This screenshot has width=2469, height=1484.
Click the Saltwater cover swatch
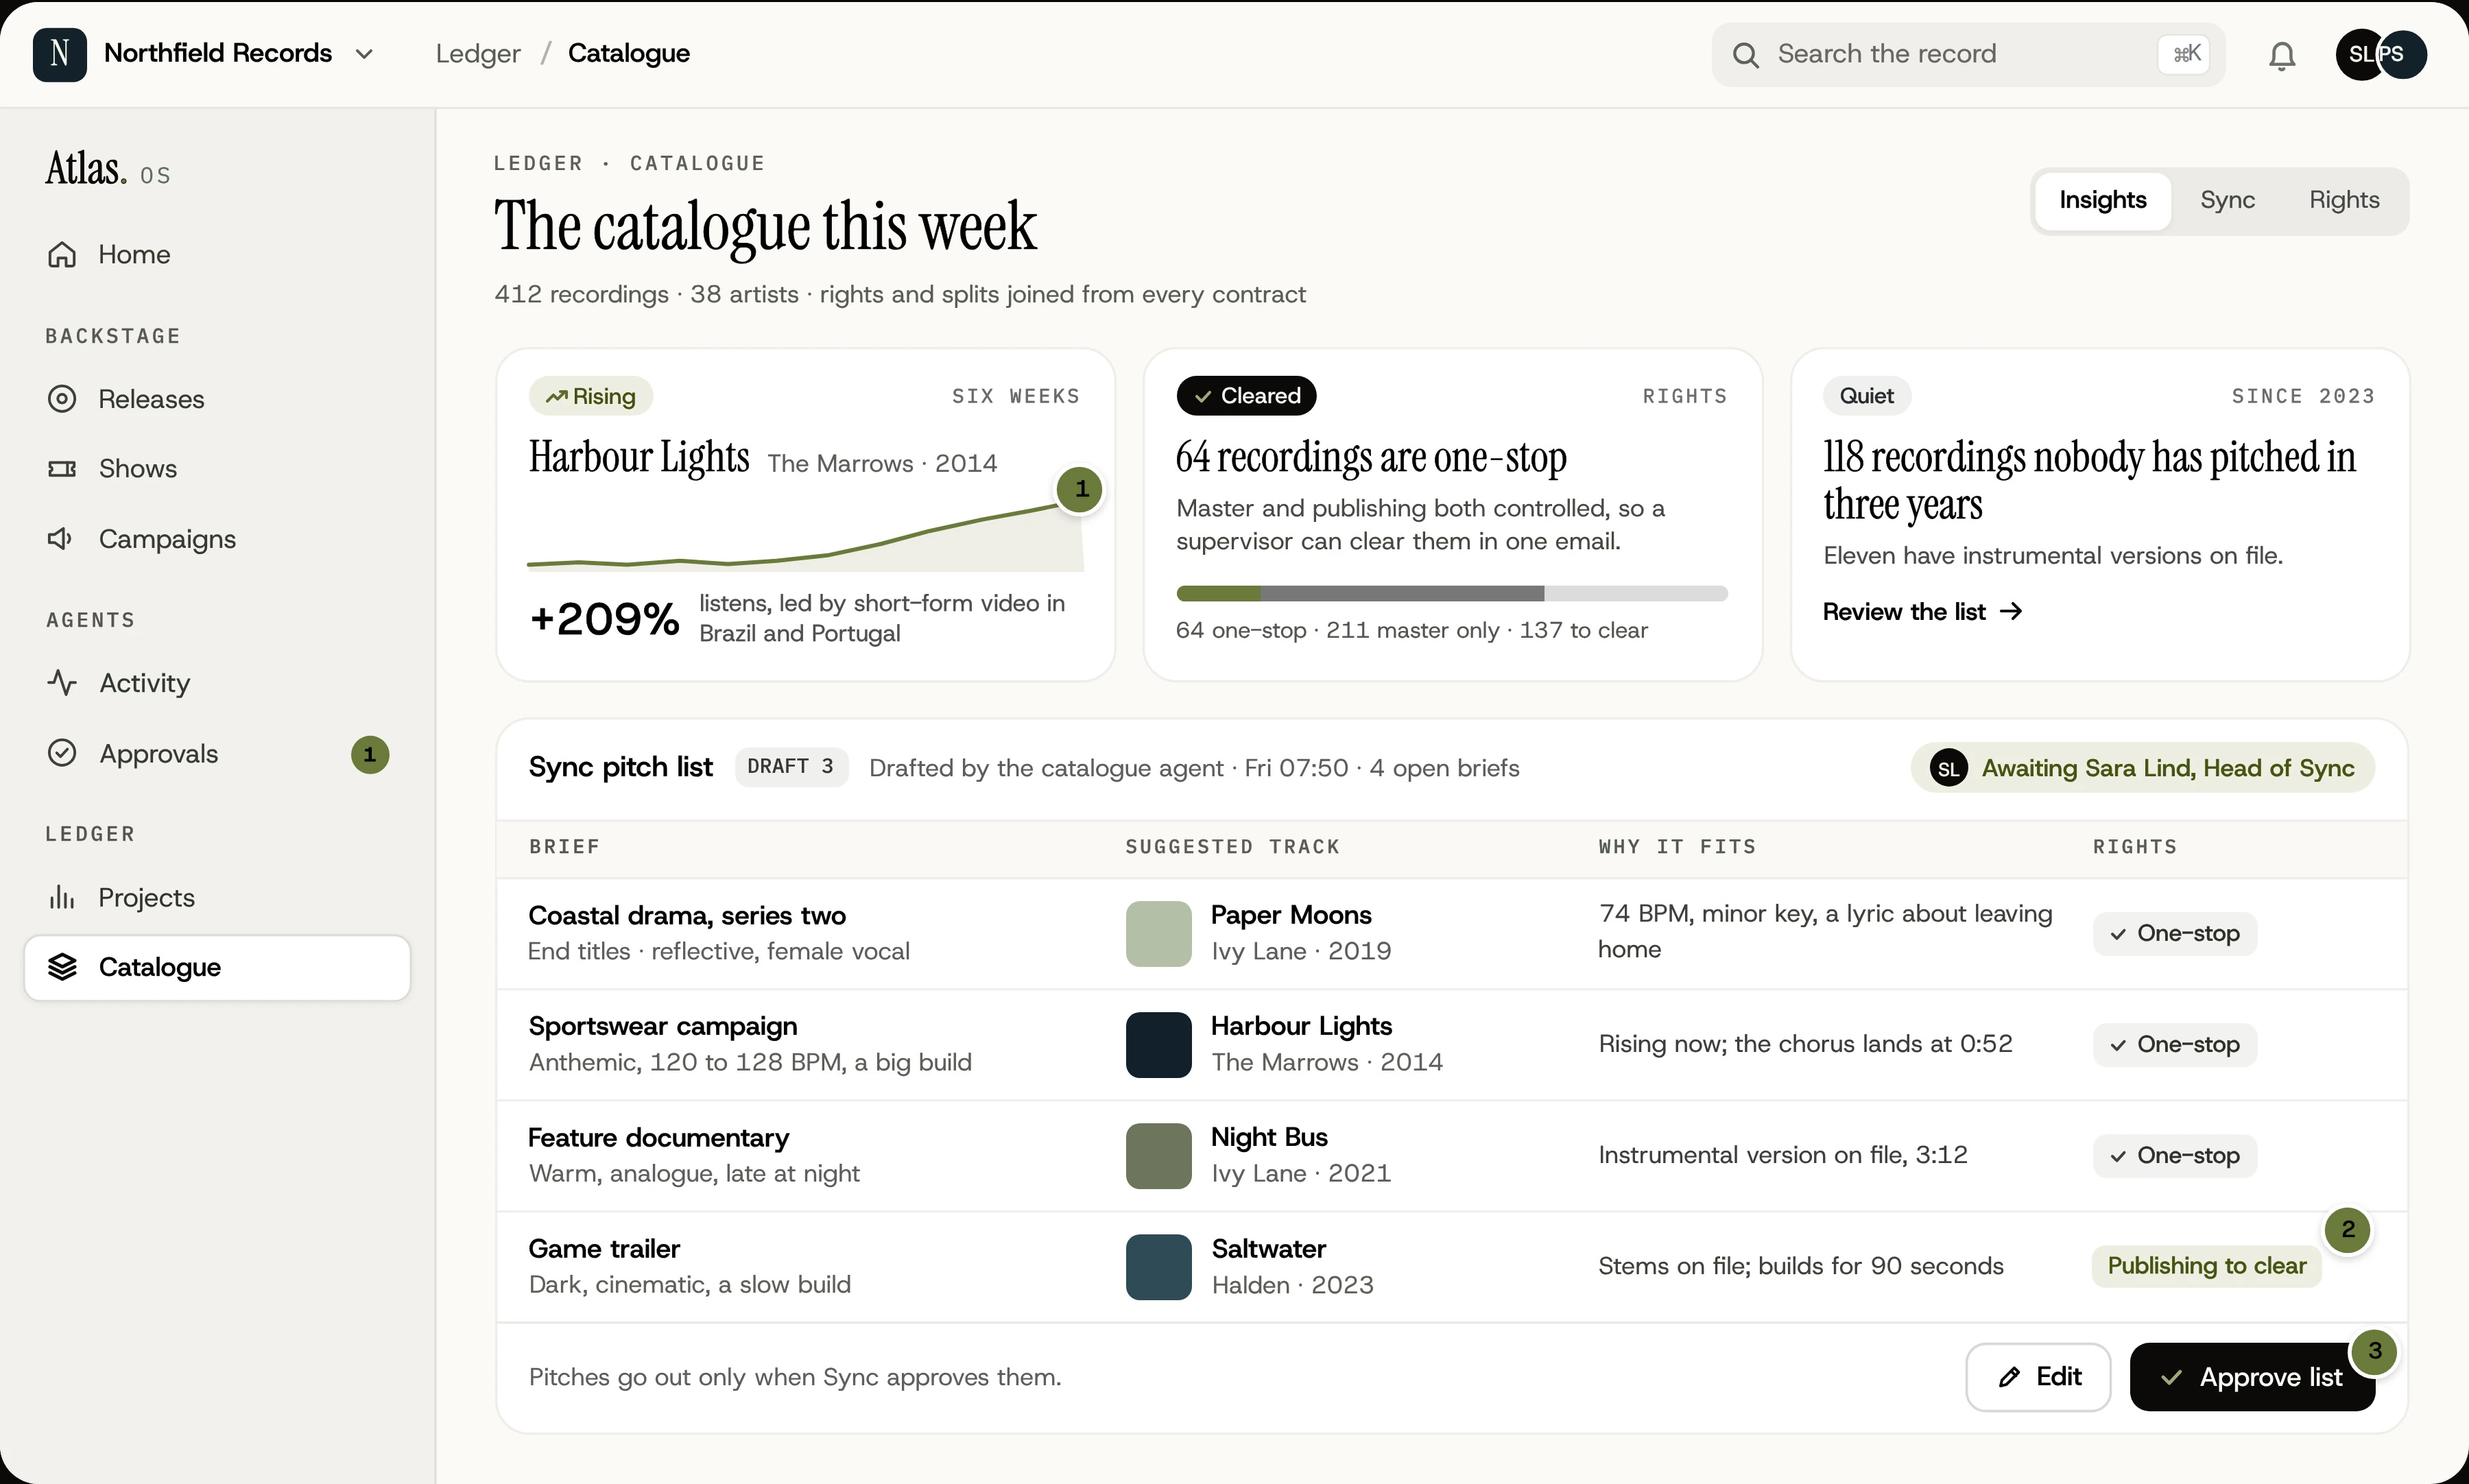[x=1158, y=1267]
